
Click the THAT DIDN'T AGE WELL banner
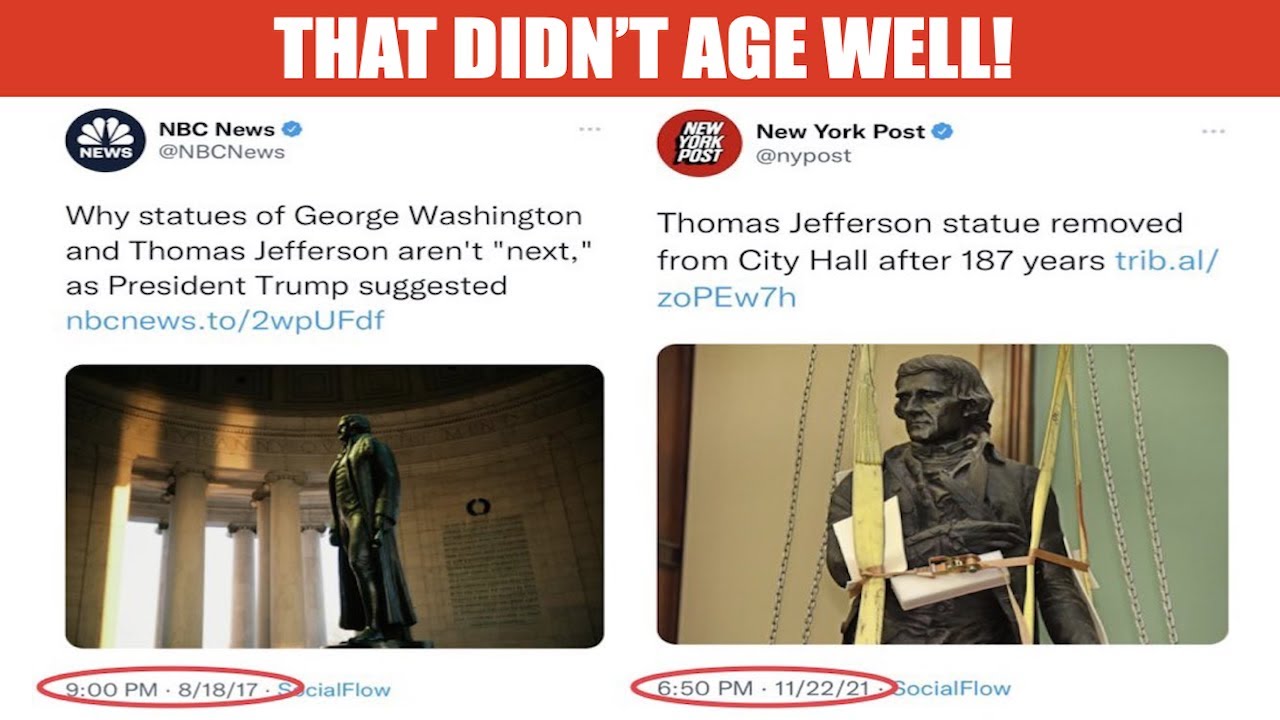[640, 48]
